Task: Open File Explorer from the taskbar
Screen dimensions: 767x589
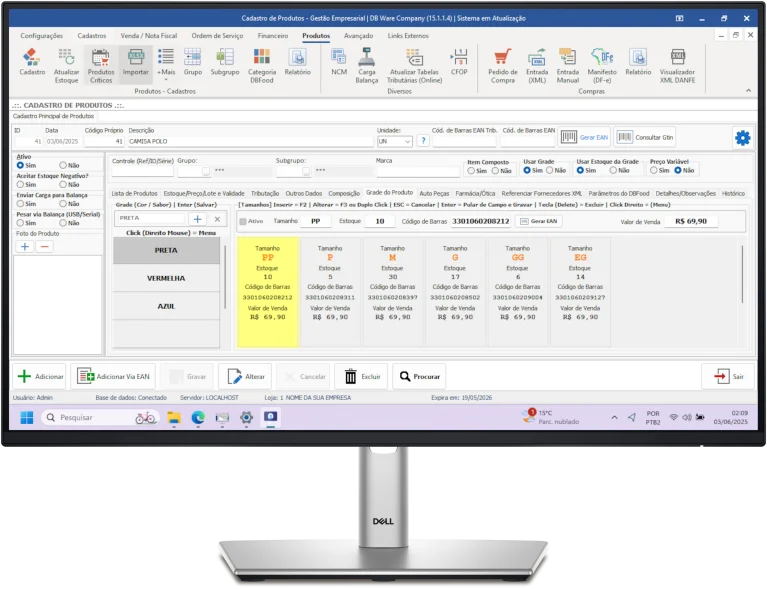Action: [x=173, y=417]
